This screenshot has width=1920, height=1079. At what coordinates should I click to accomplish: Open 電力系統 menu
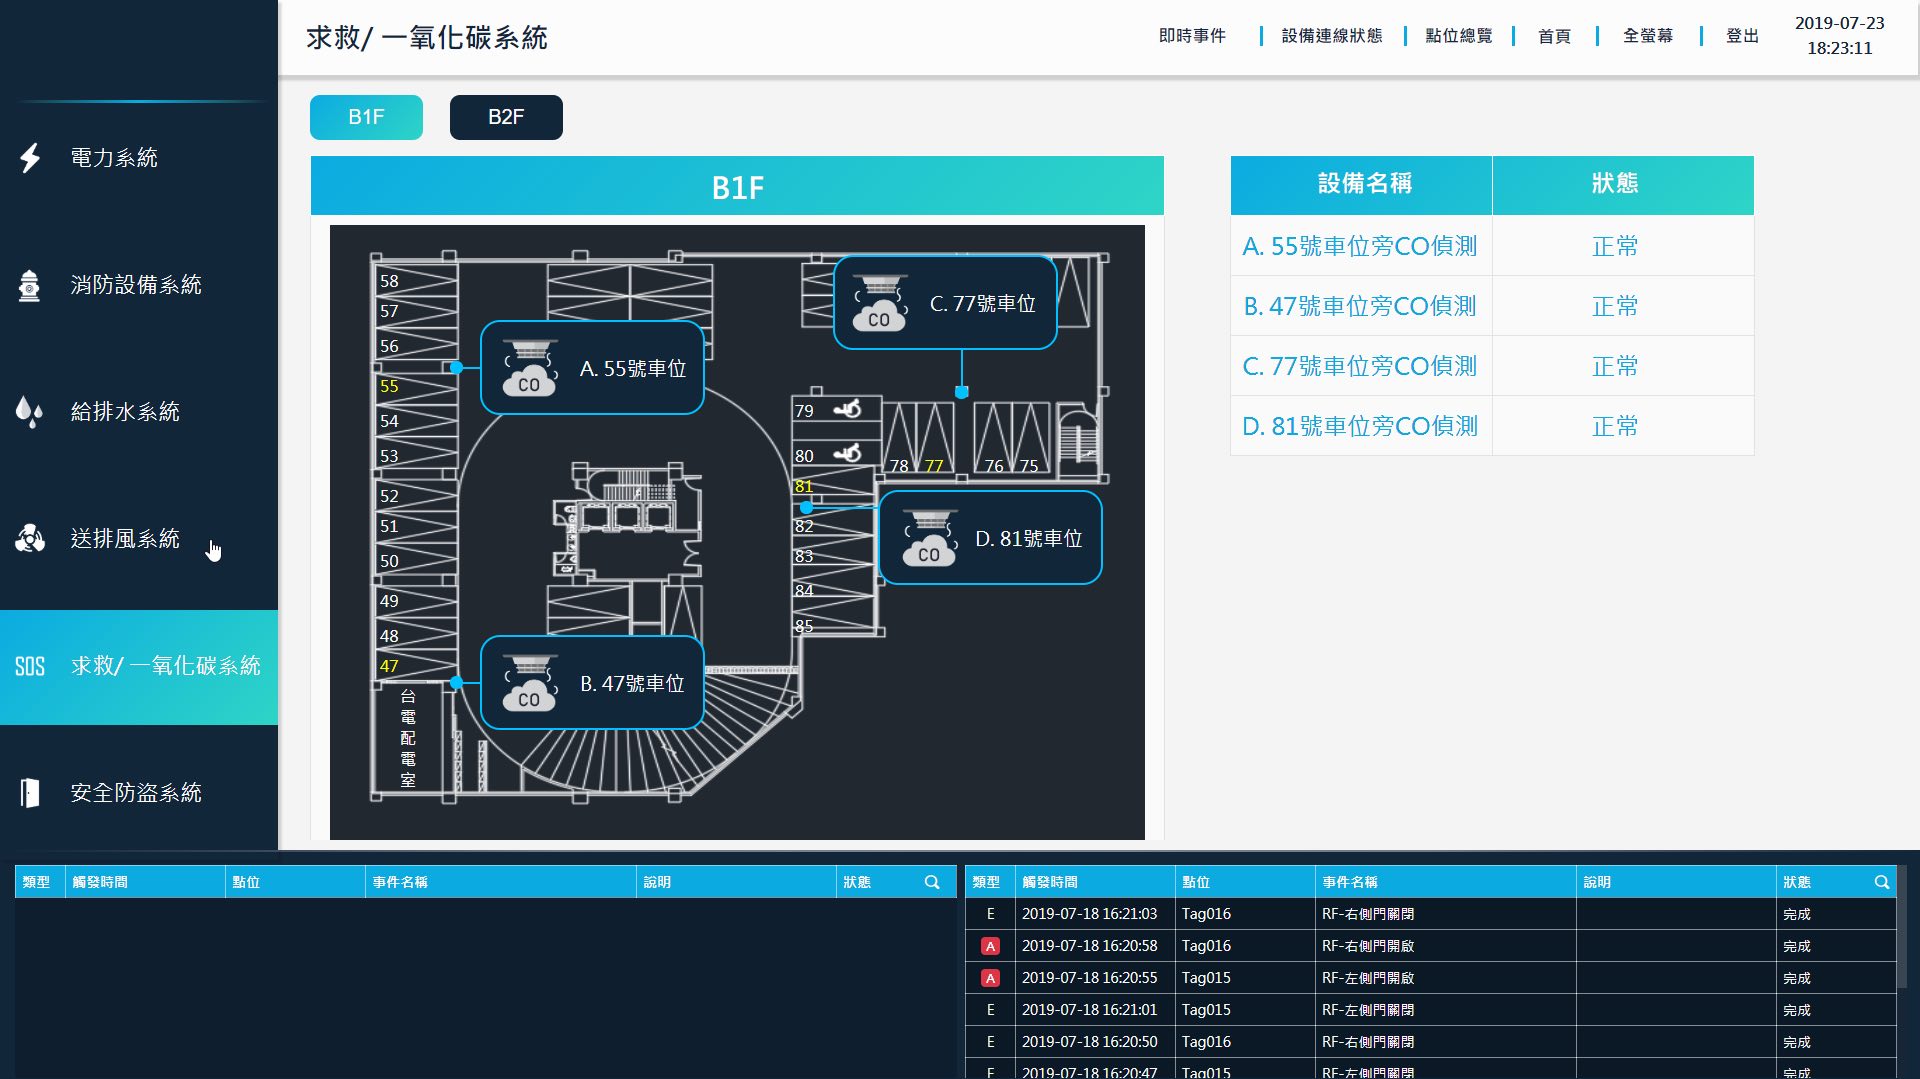click(139, 158)
